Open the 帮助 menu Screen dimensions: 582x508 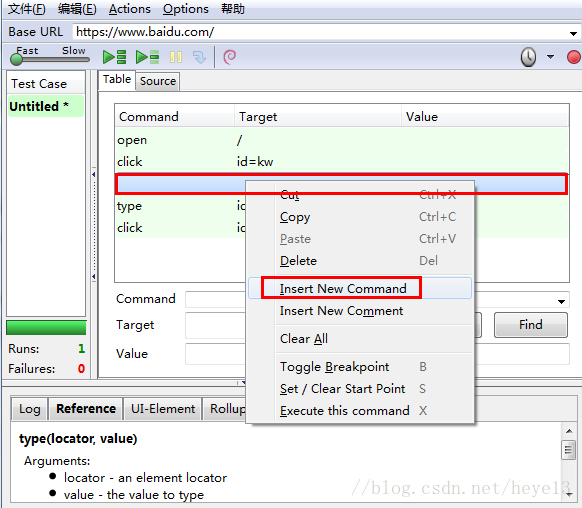[233, 9]
